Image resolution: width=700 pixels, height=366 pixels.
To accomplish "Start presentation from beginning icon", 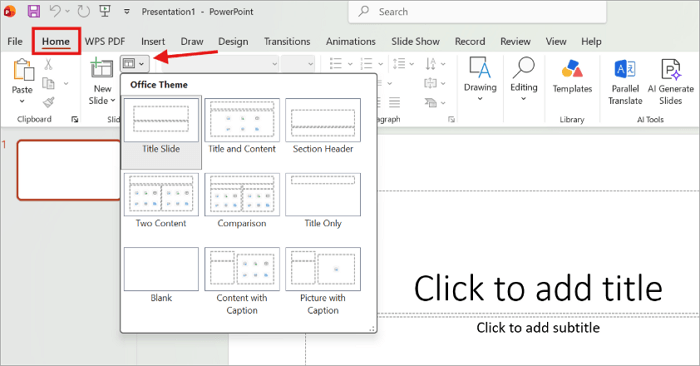I will pos(105,11).
